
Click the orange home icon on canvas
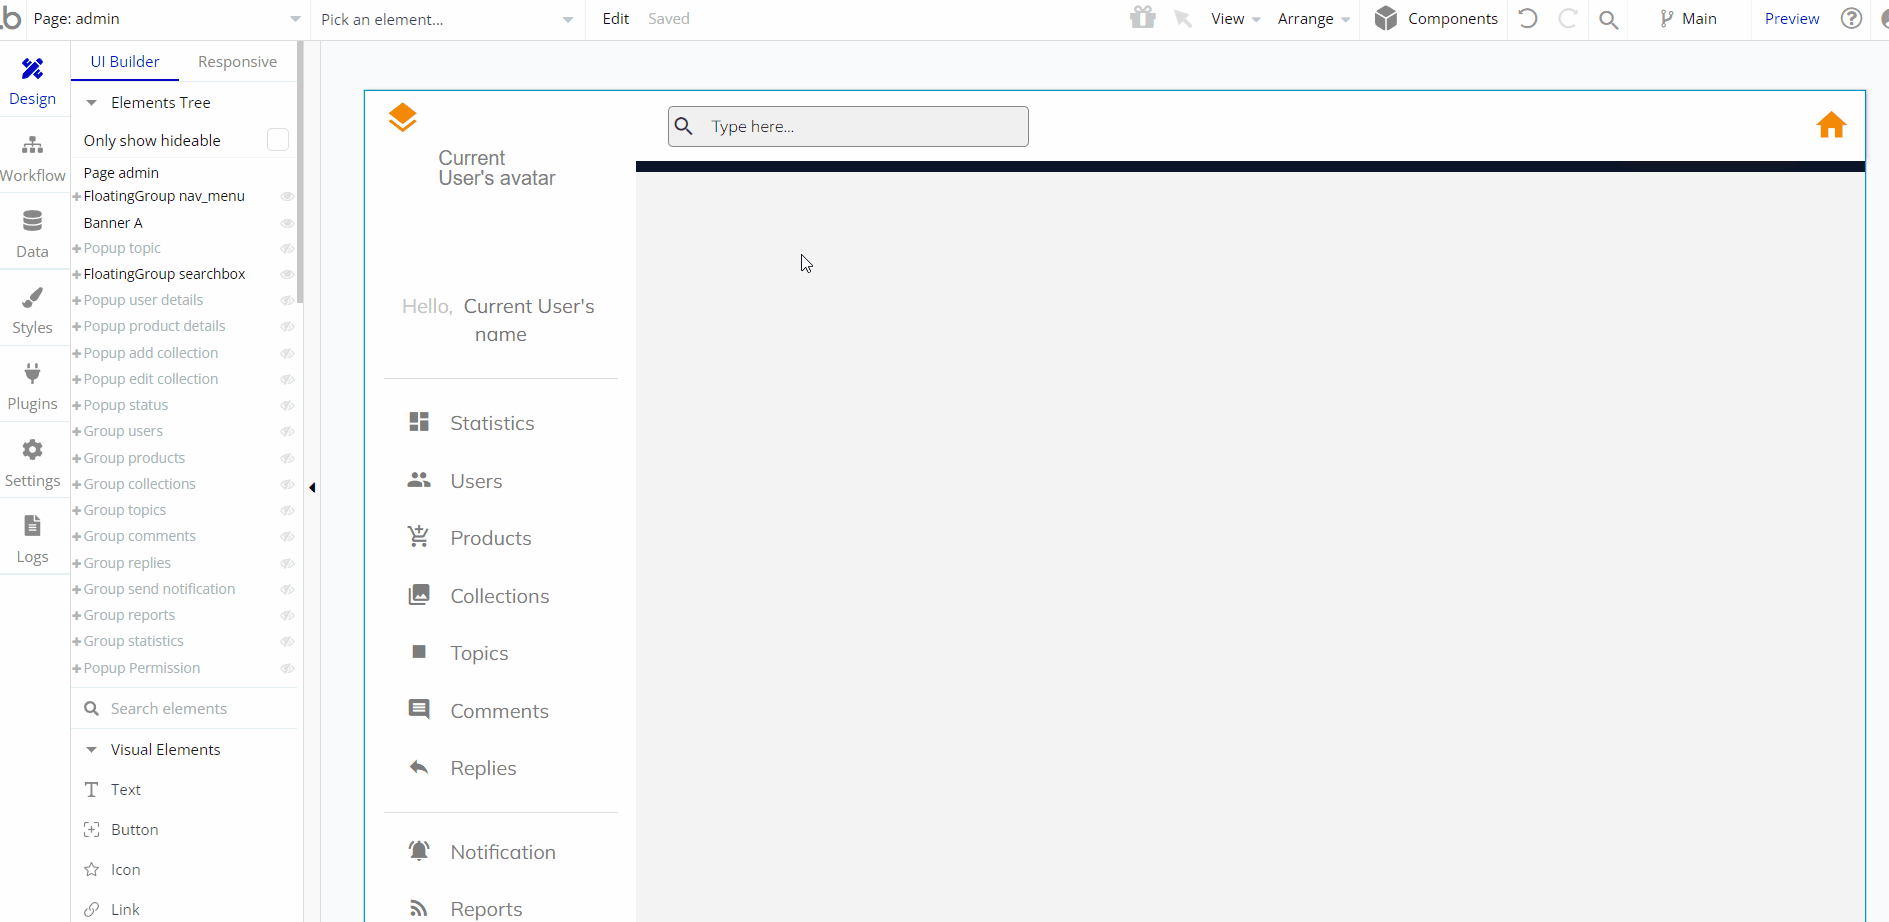click(x=1831, y=125)
